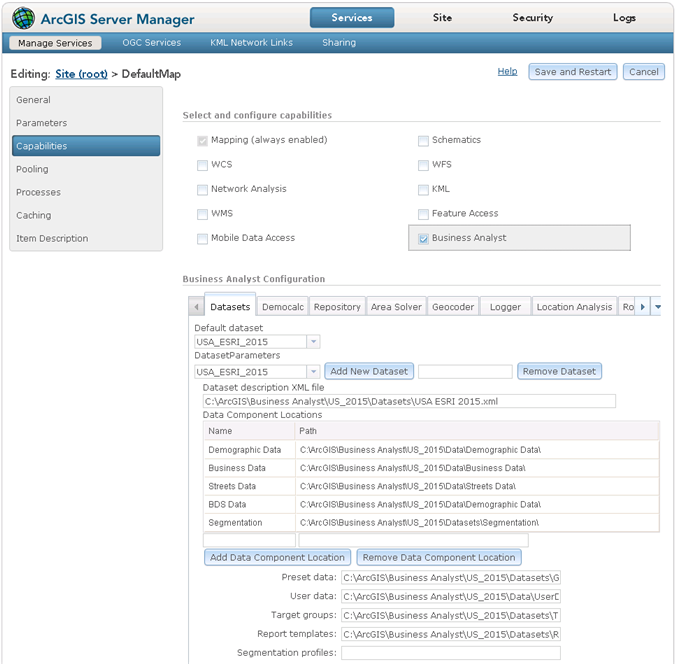
Task: Click Remove Dataset button
Action: [559, 371]
